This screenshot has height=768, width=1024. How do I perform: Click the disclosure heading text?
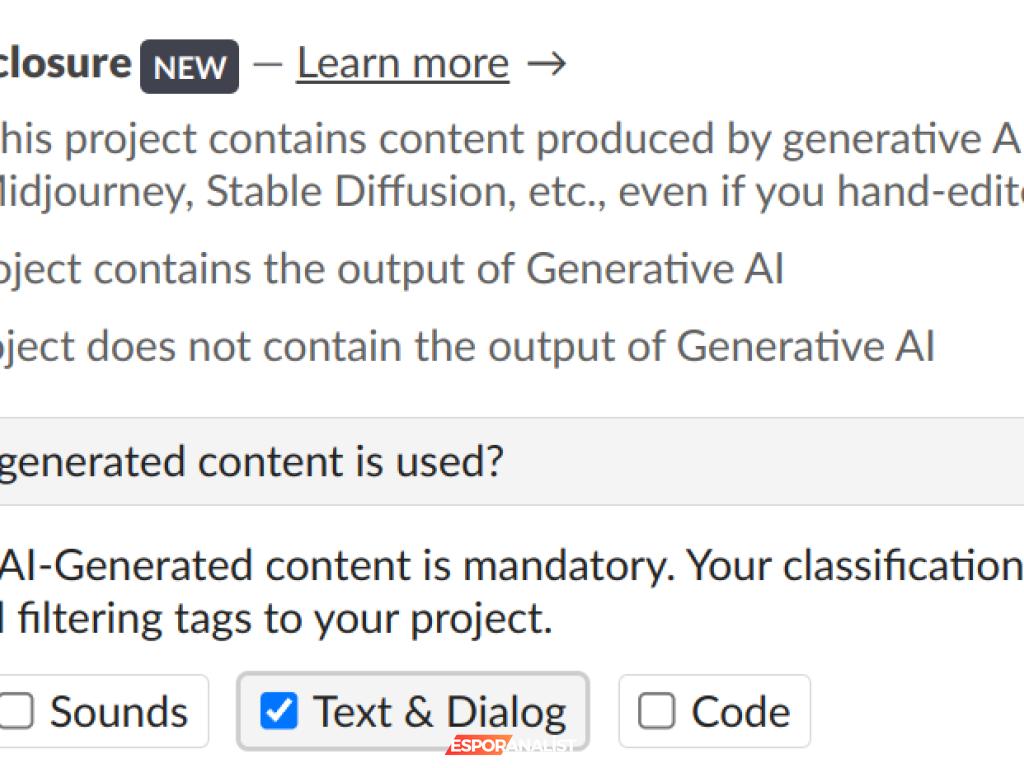point(65,63)
